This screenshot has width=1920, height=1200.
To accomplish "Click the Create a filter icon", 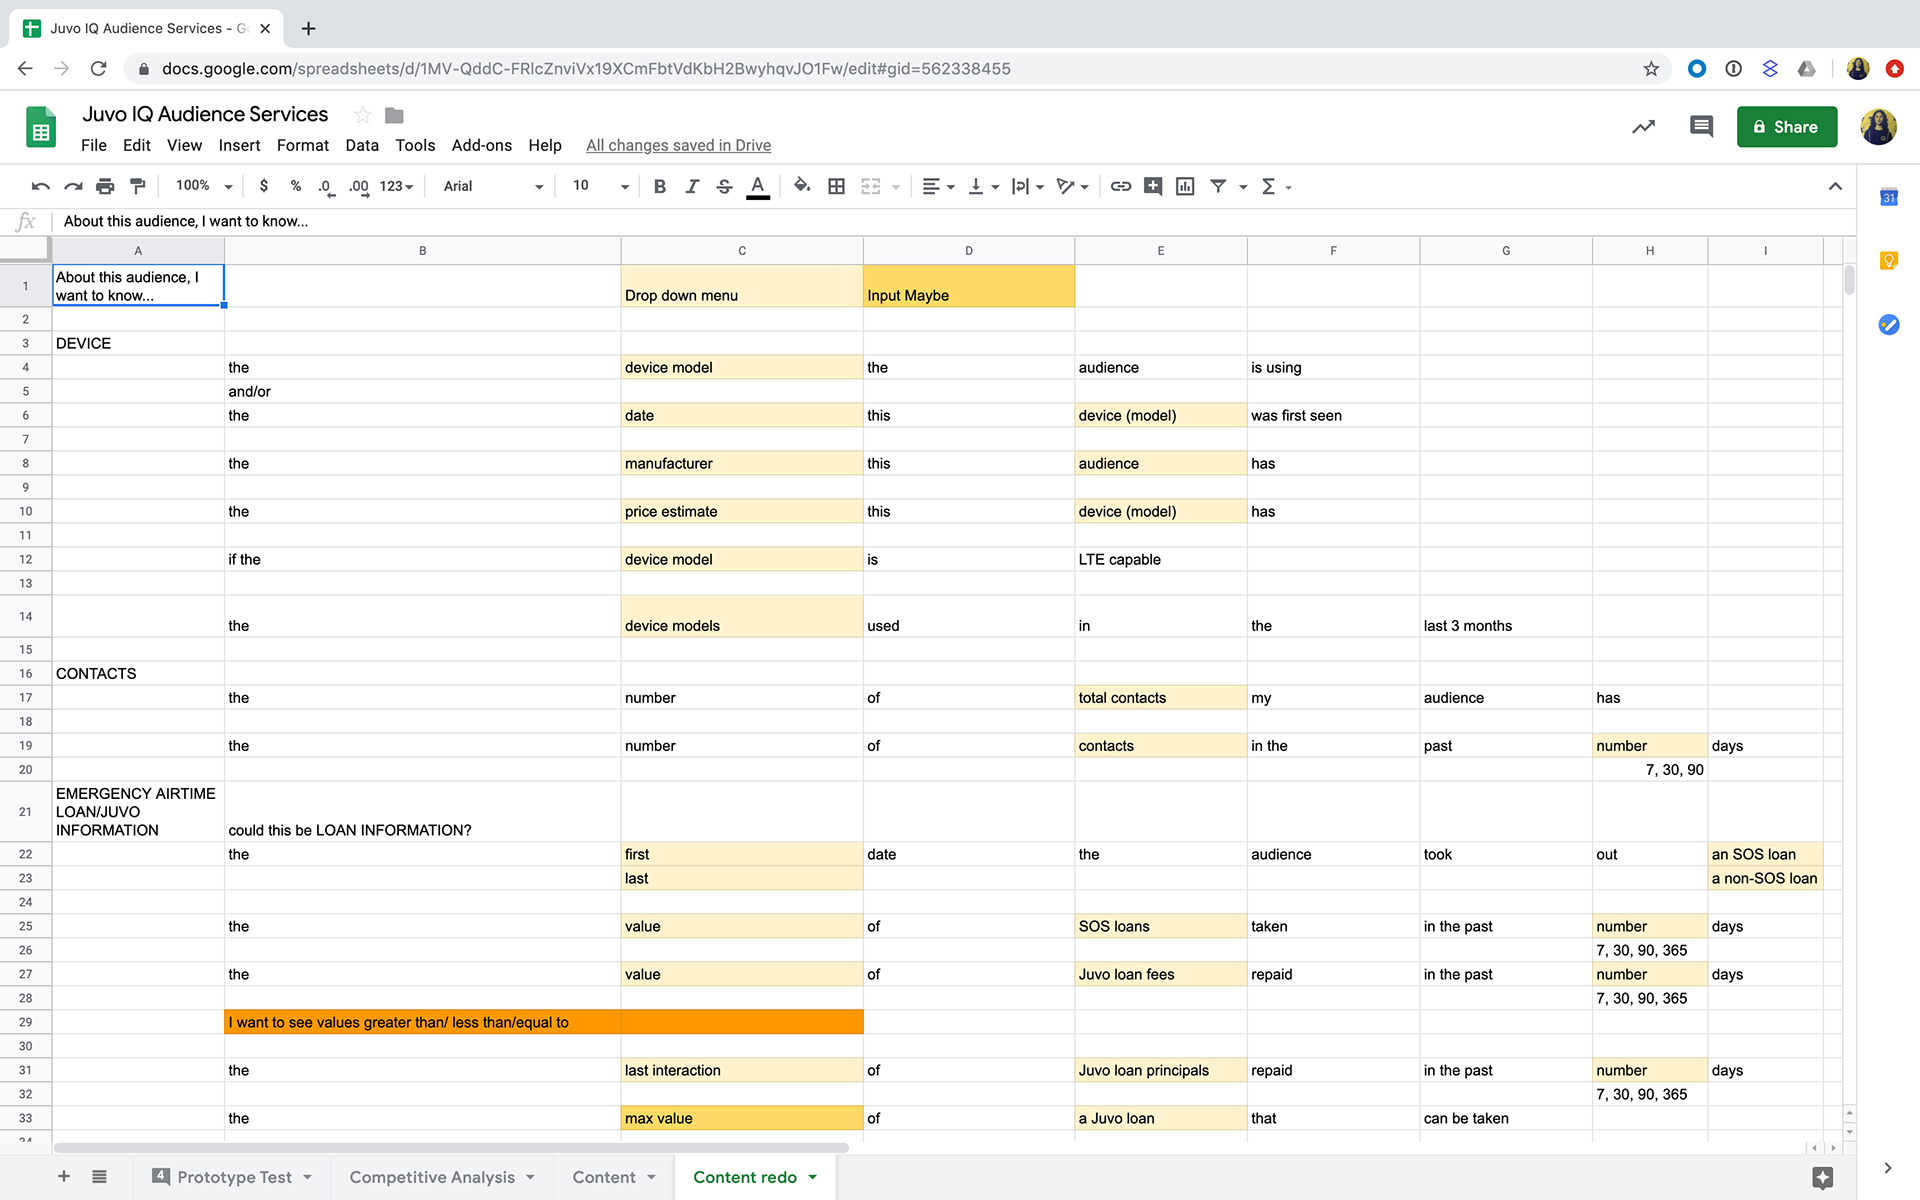I will click(x=1218, y=186).
